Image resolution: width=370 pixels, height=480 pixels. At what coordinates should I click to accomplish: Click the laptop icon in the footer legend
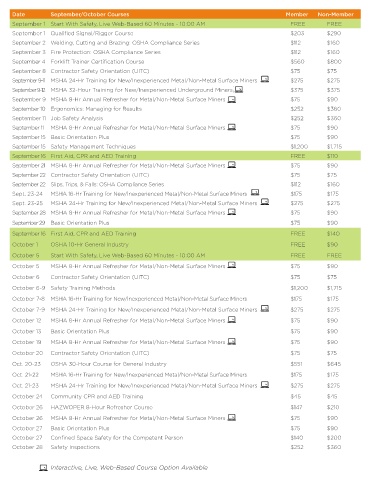(x=43, y=467)
